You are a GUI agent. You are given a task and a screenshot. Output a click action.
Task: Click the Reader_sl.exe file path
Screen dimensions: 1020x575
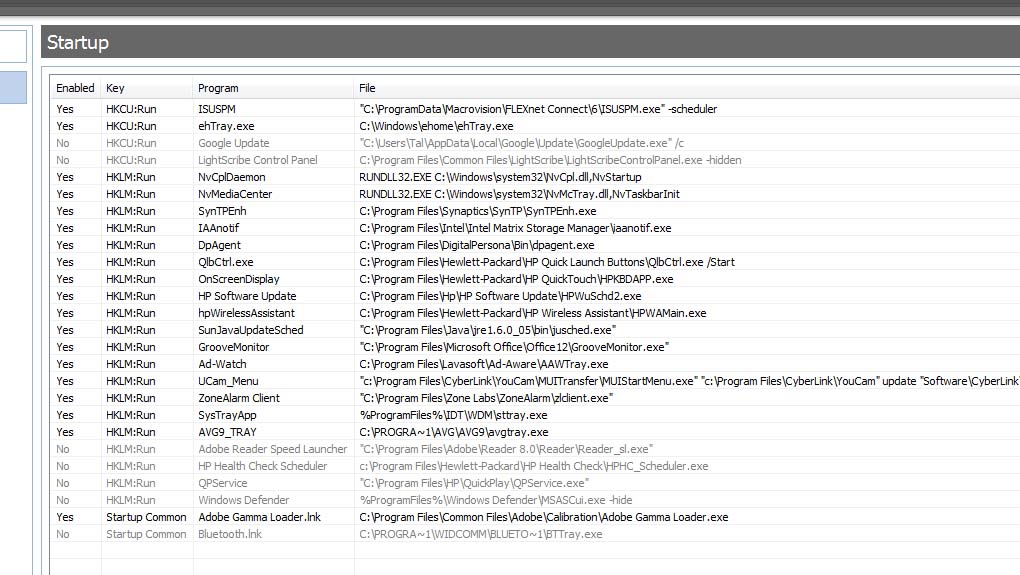click(x=506, y=449)
